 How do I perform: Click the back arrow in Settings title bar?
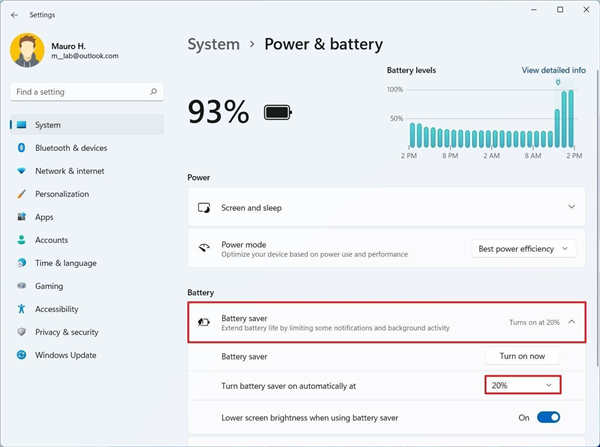pos(14,15)
